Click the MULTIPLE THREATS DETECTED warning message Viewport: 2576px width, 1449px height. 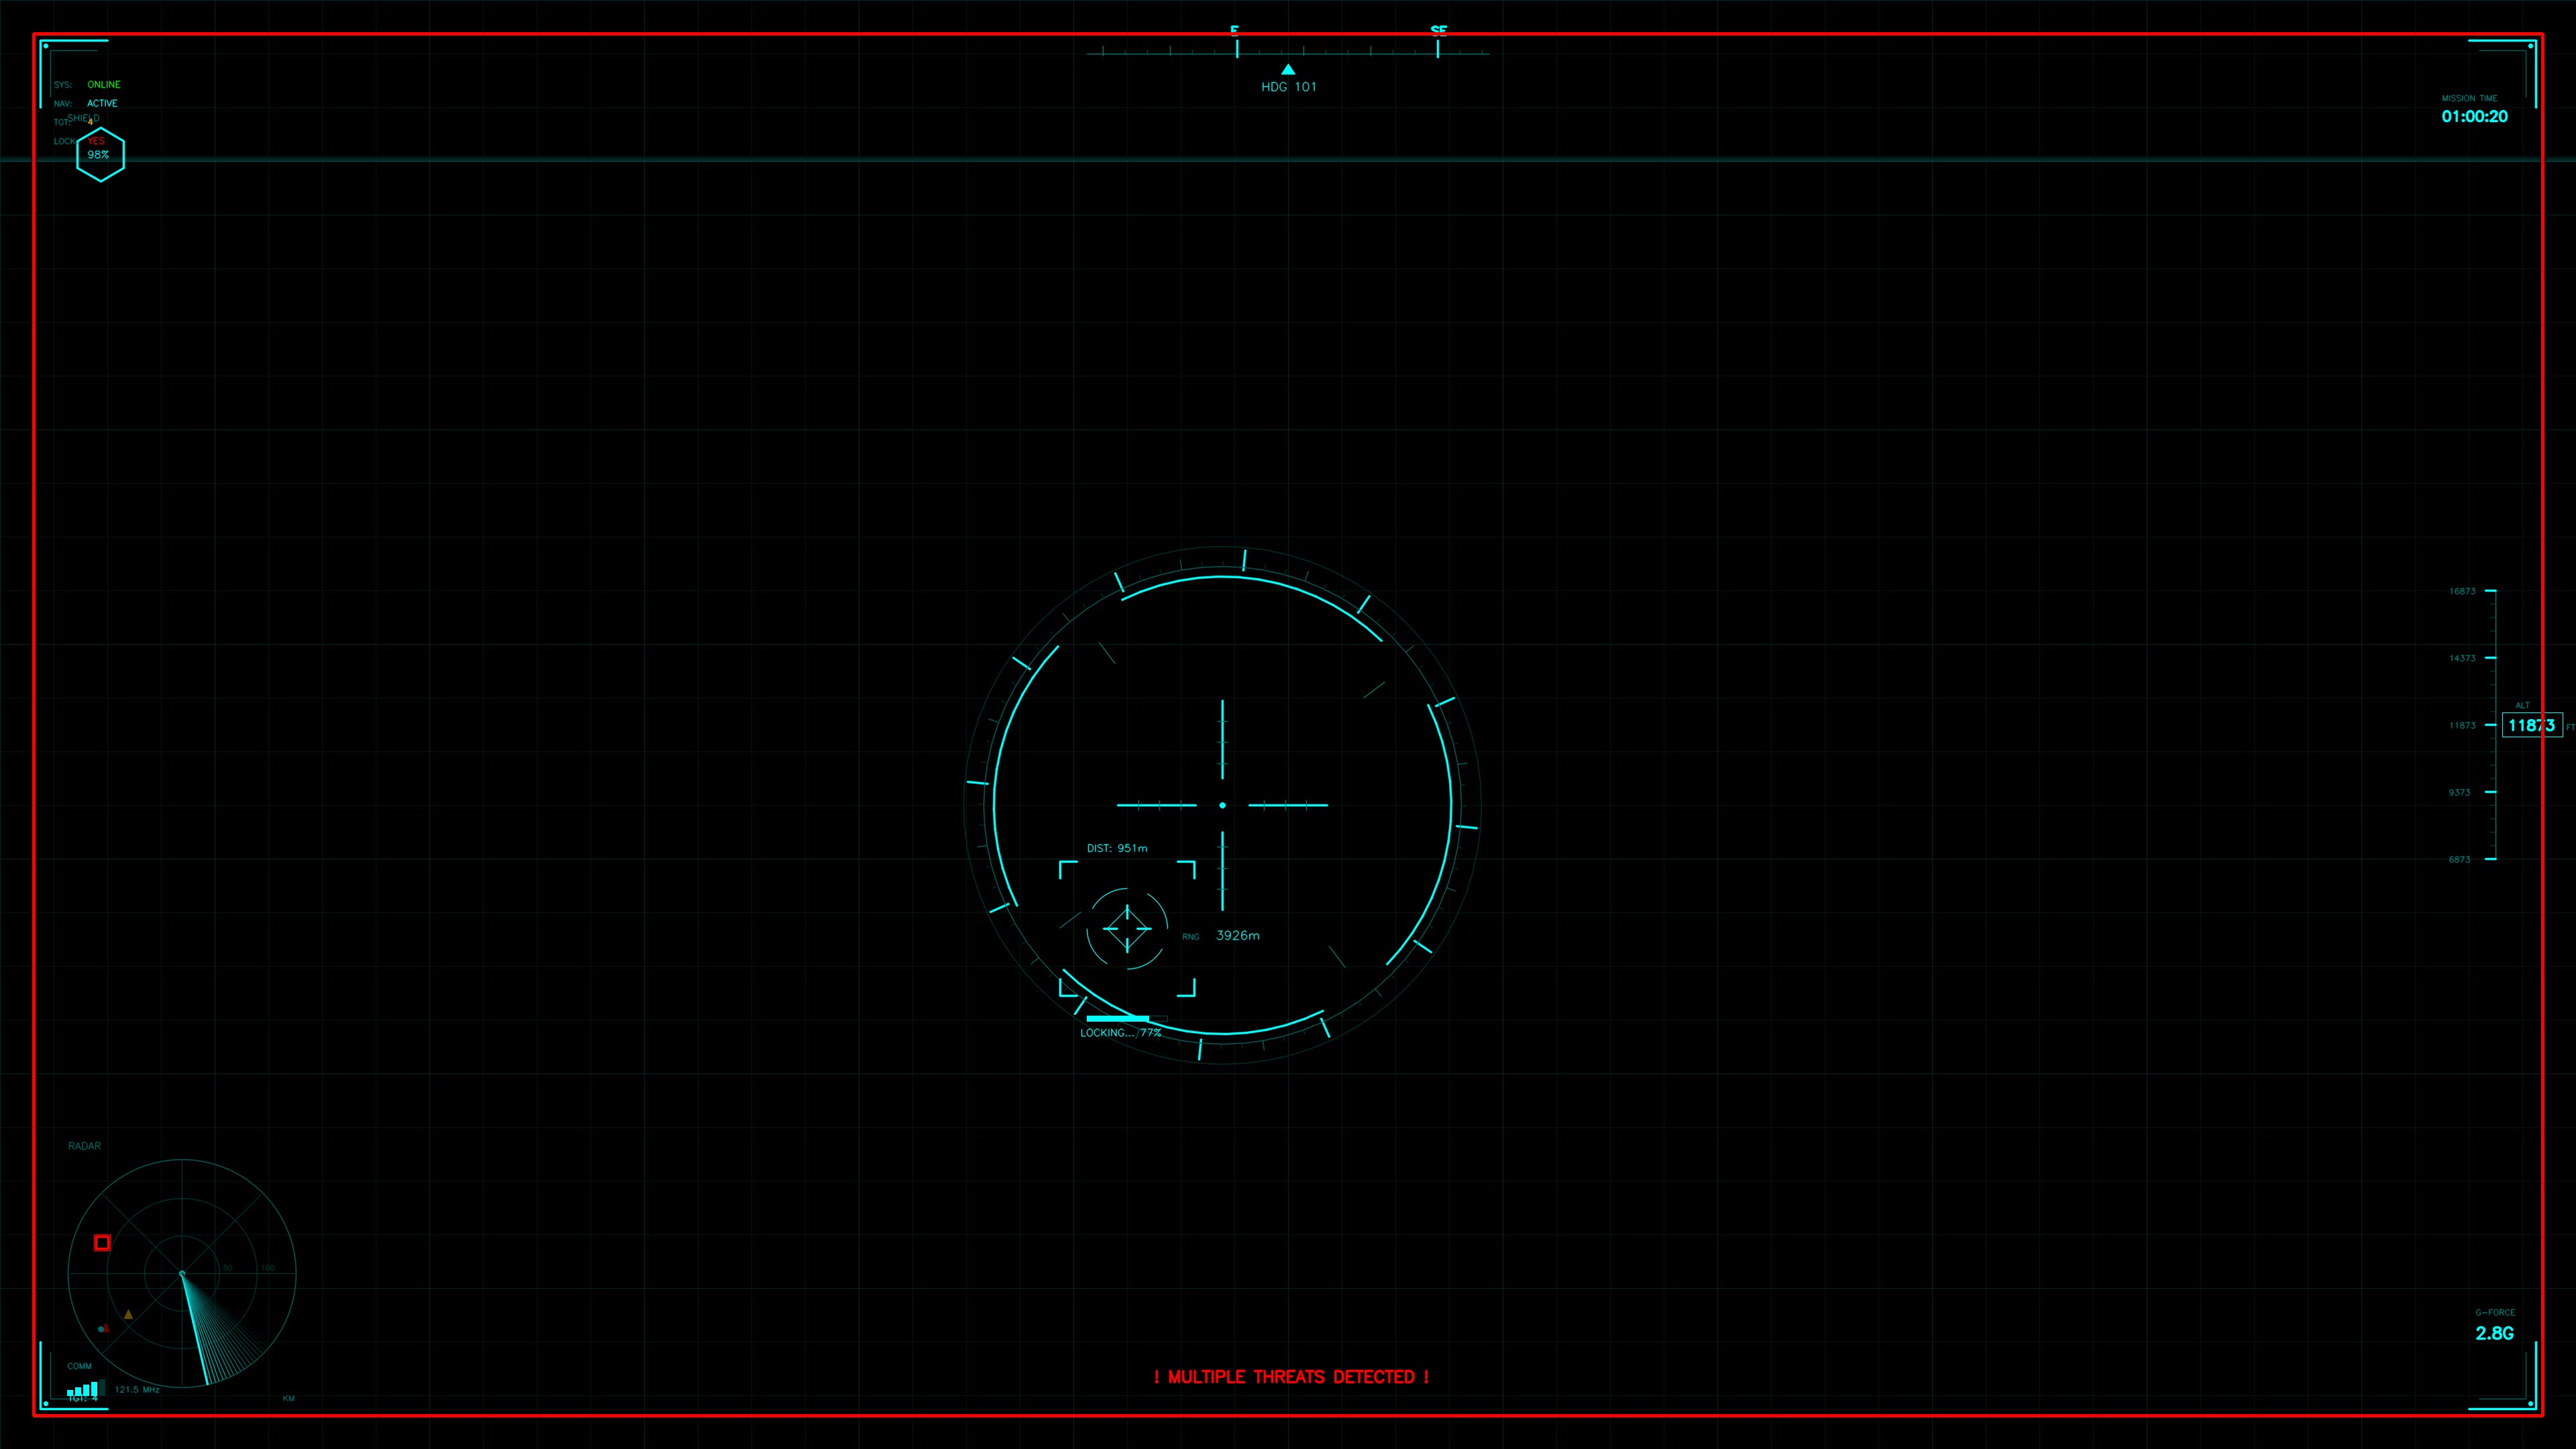[1291, 1376]
